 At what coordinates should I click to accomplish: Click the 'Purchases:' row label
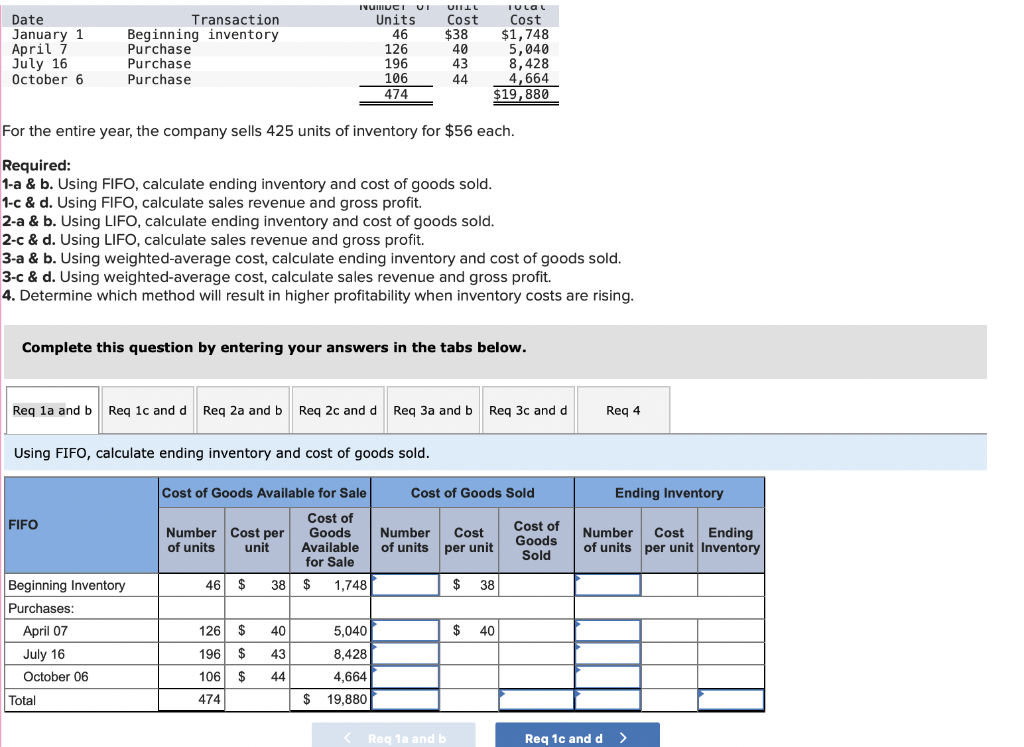[x=41, y=608]
